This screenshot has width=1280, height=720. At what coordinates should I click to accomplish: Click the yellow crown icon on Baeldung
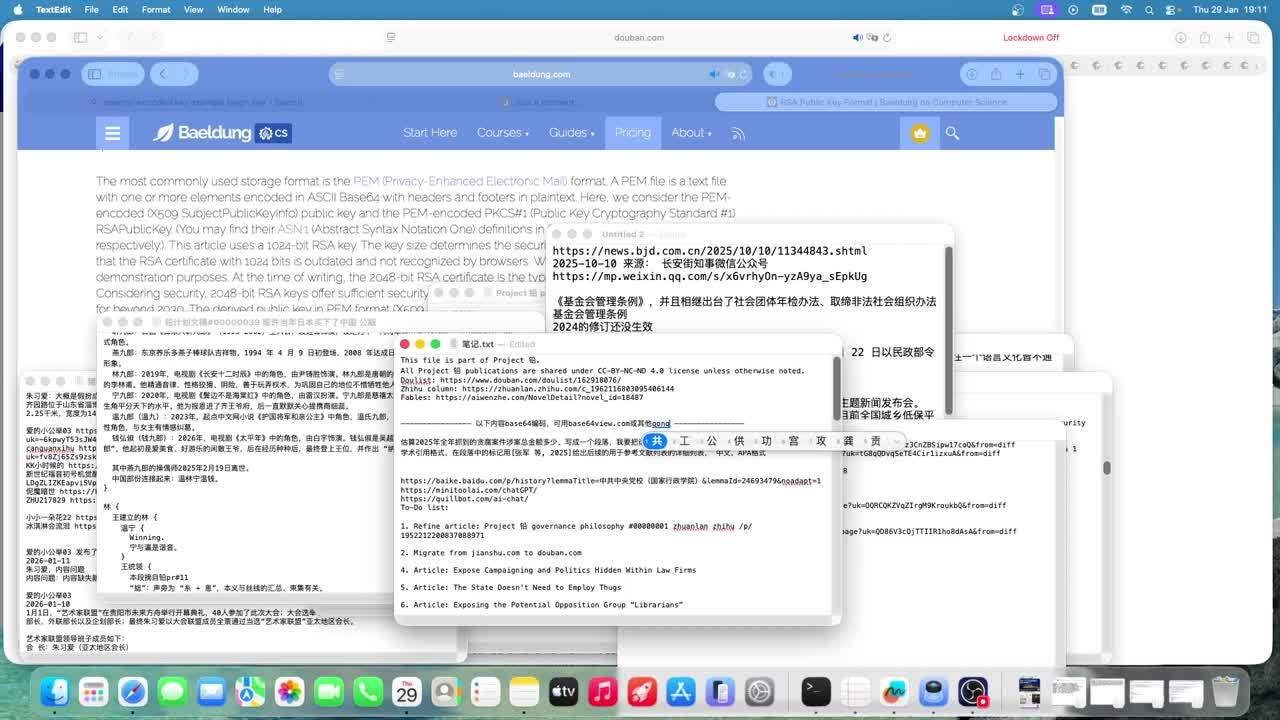click(920, 133)
